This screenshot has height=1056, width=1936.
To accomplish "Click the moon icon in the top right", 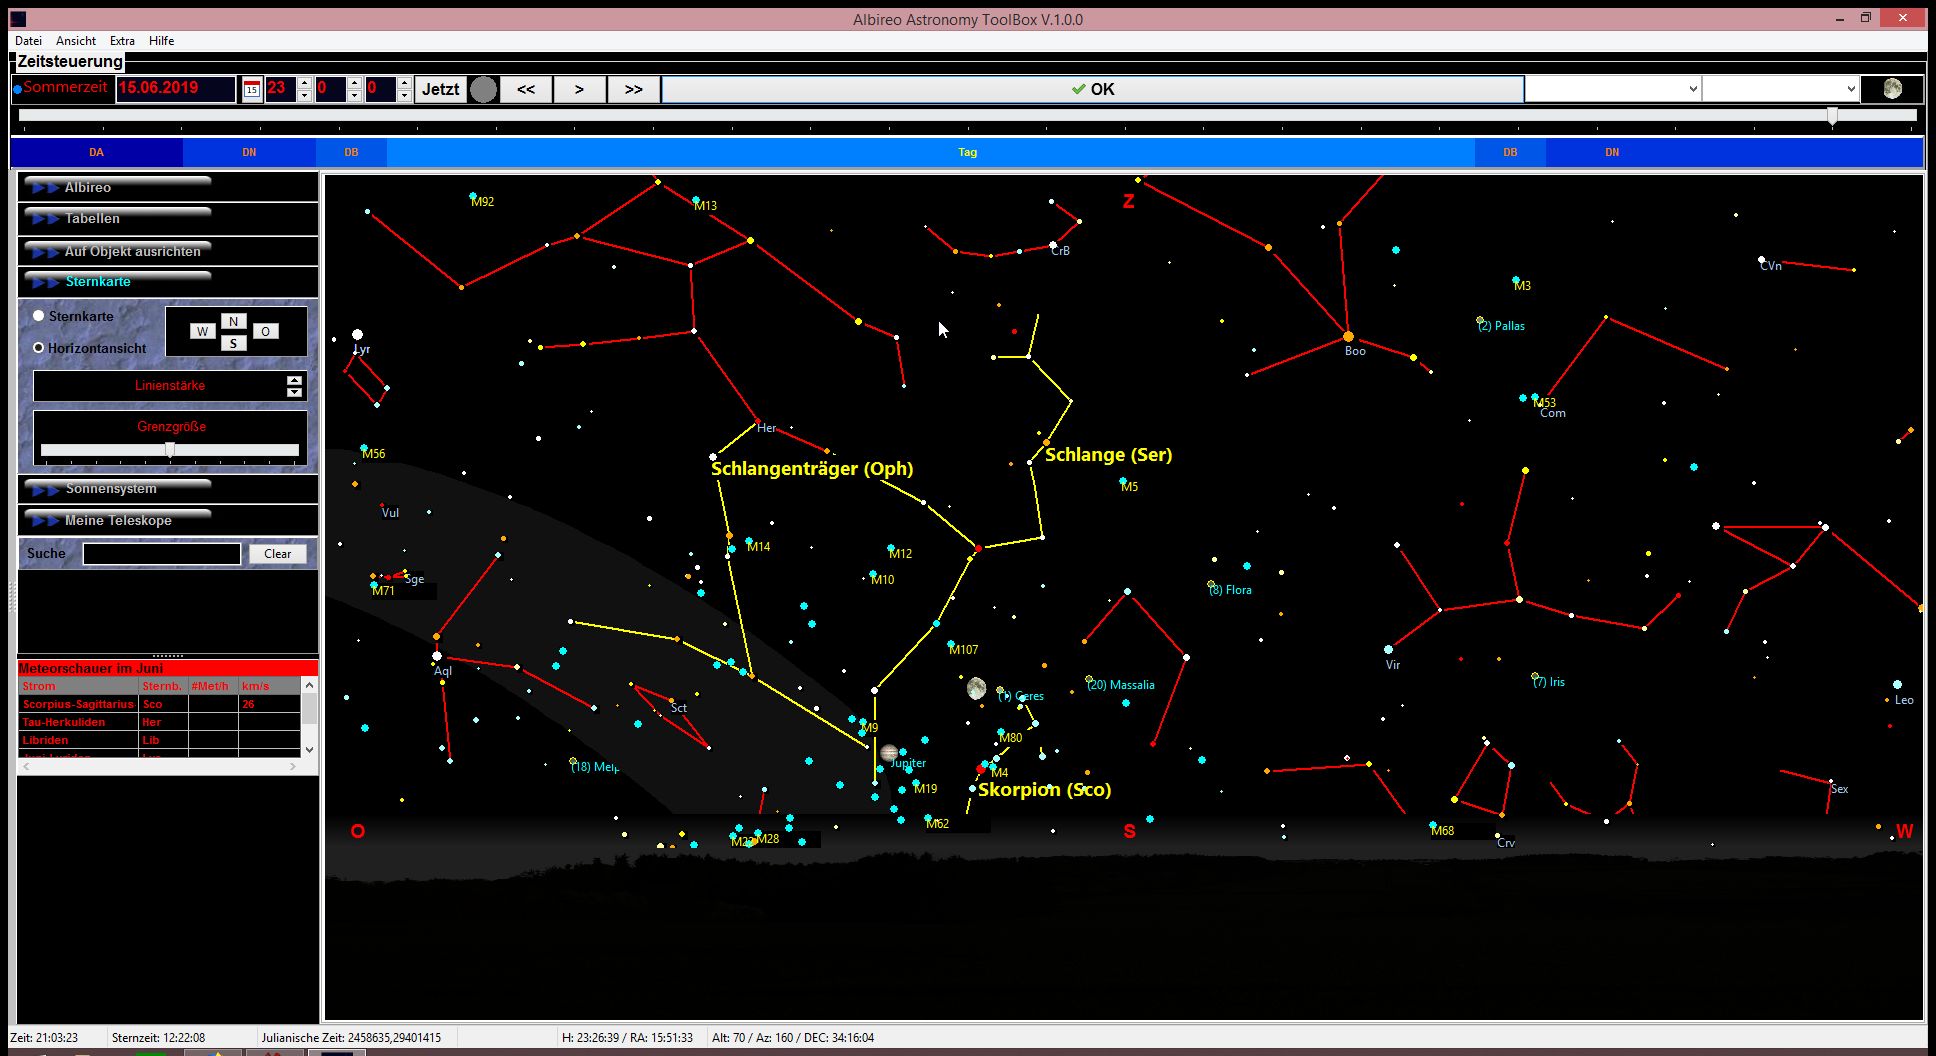I will click(x=1892, y=89).
